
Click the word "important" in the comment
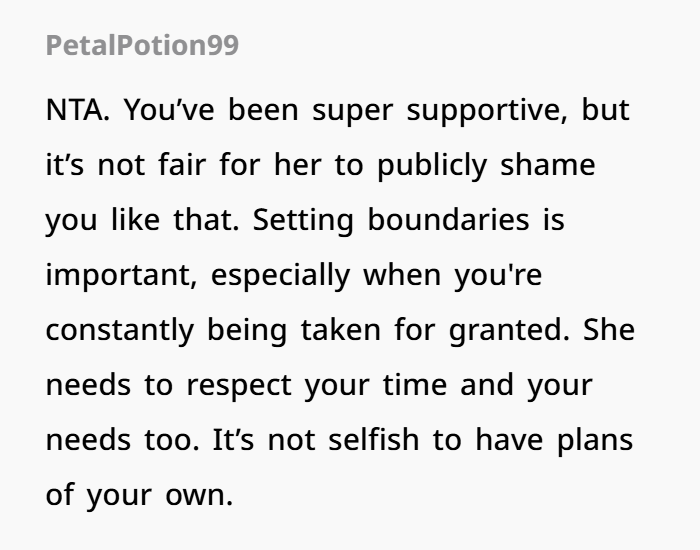coord(118,276)
